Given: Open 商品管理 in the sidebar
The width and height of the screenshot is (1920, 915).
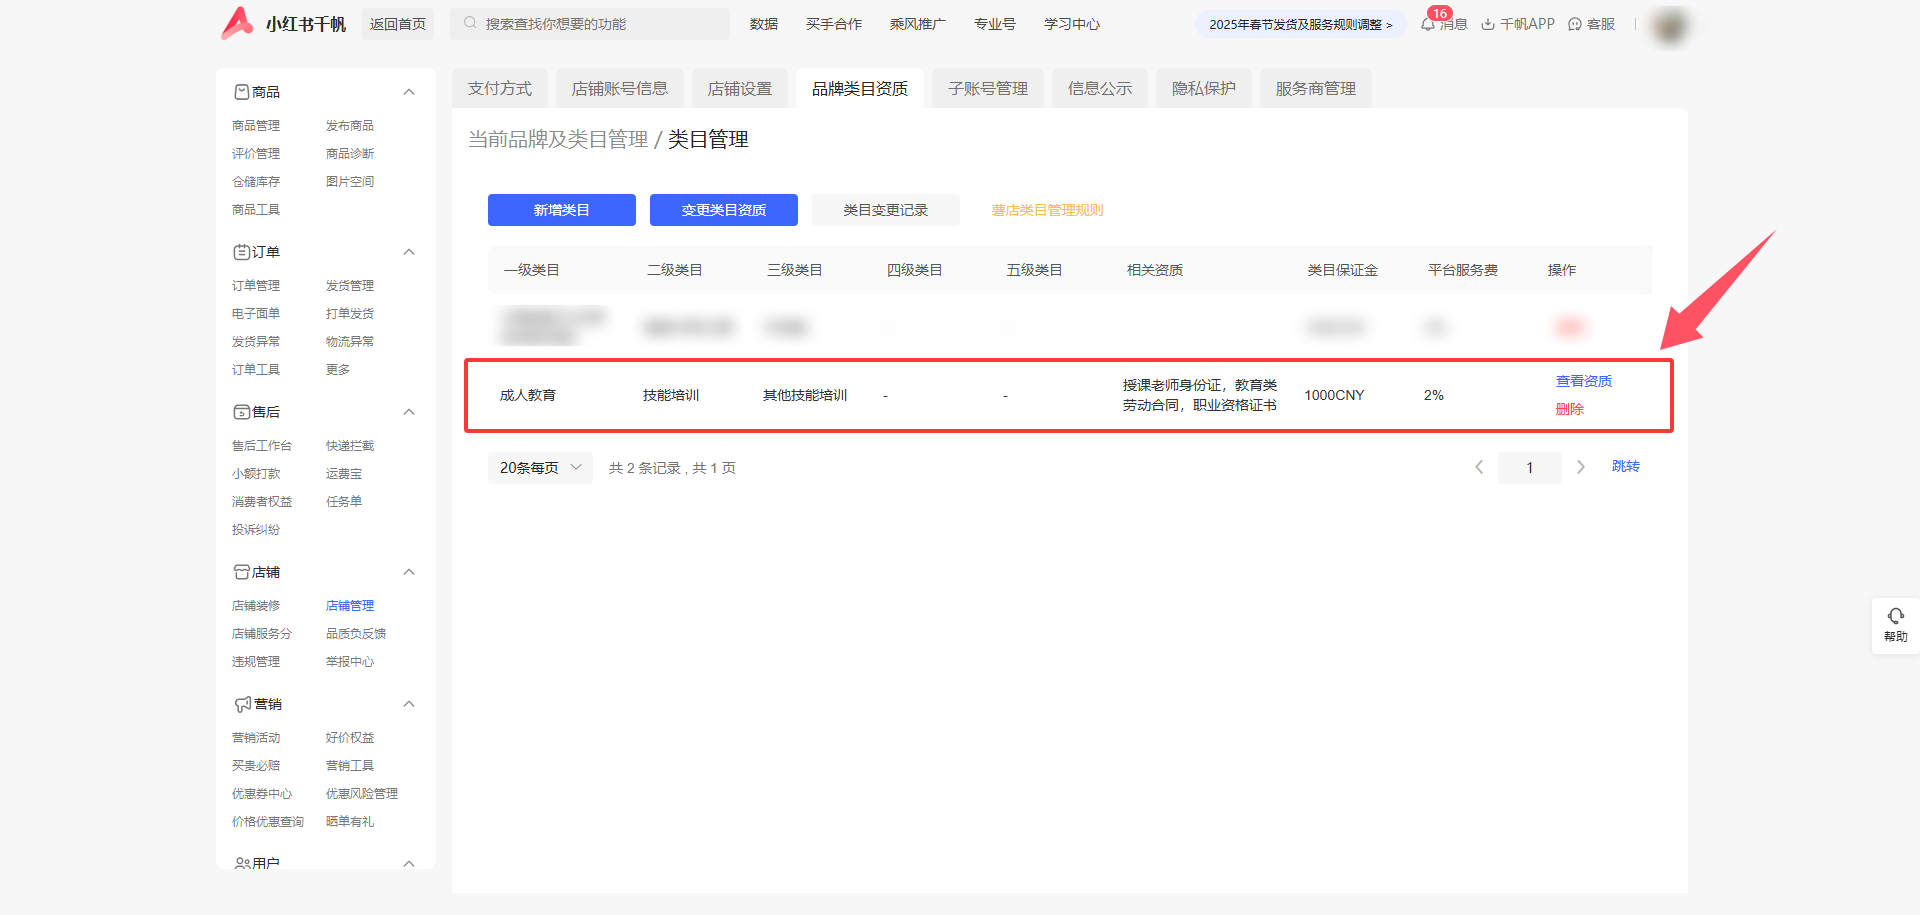Looking at the screenshot, I should pos(256,126).
